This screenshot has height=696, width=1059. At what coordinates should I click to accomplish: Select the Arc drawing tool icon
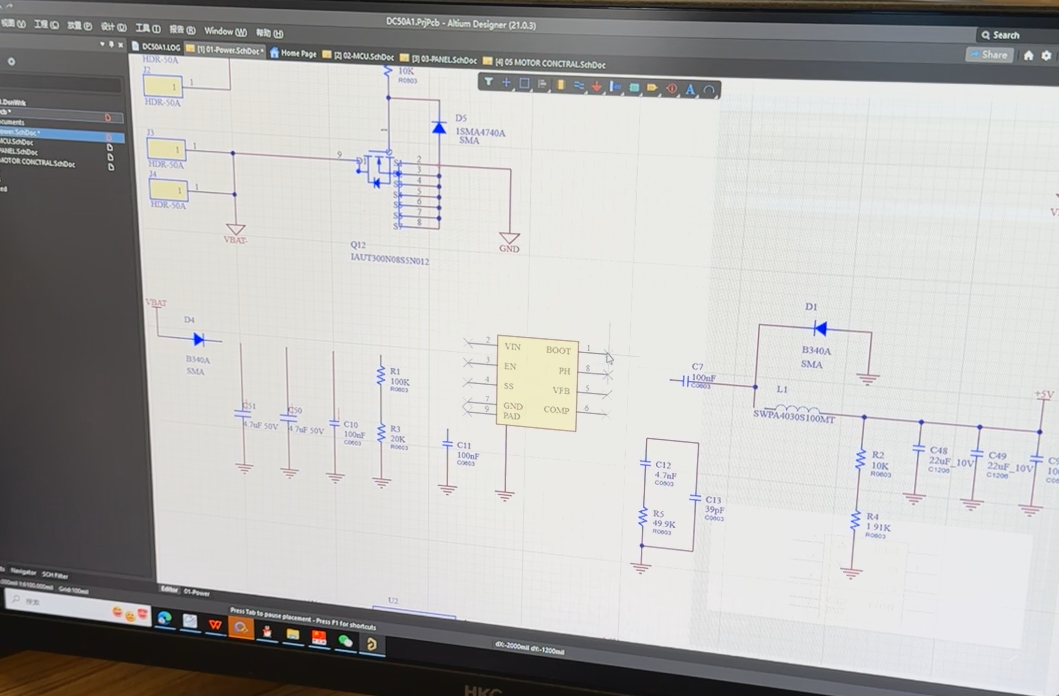point(708,90)
